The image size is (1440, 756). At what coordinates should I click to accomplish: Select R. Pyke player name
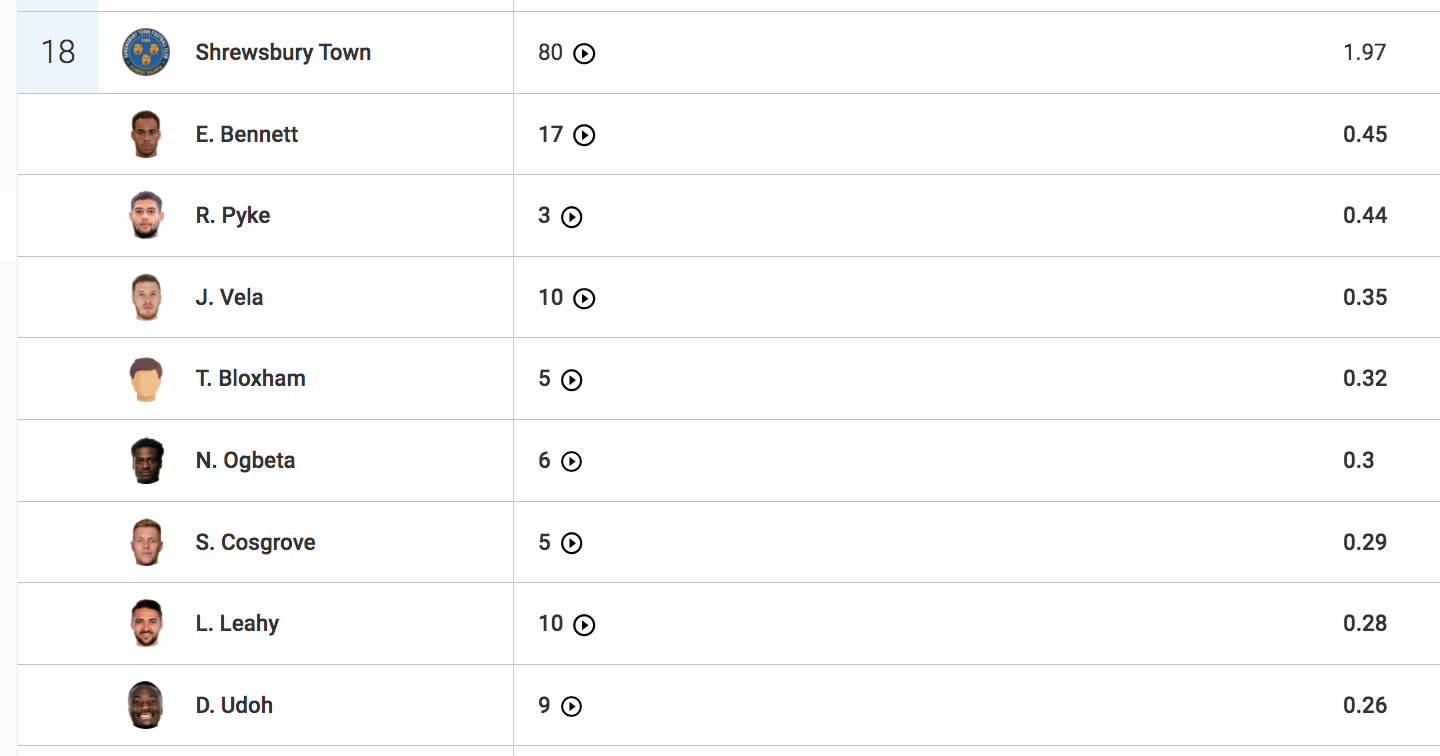click(233, 216)
